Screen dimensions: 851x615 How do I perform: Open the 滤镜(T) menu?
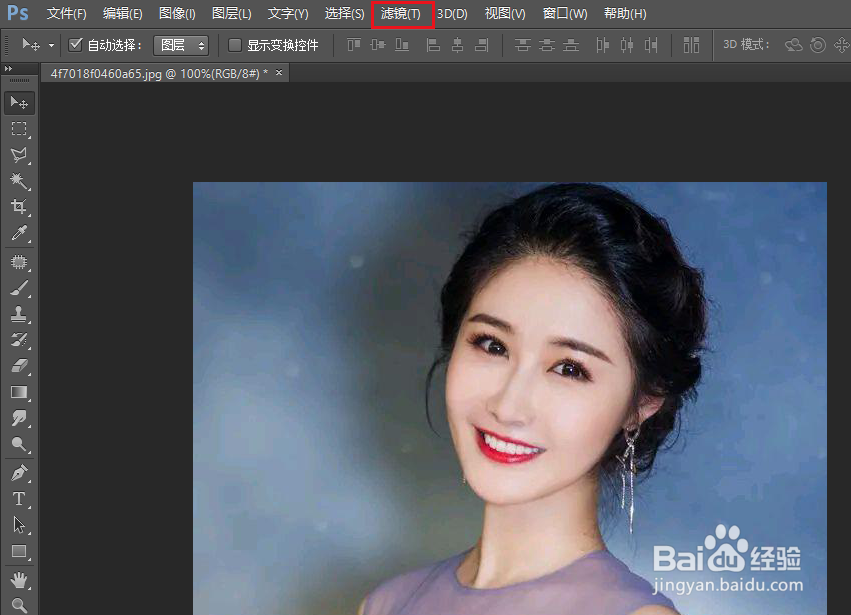[401, 14]
